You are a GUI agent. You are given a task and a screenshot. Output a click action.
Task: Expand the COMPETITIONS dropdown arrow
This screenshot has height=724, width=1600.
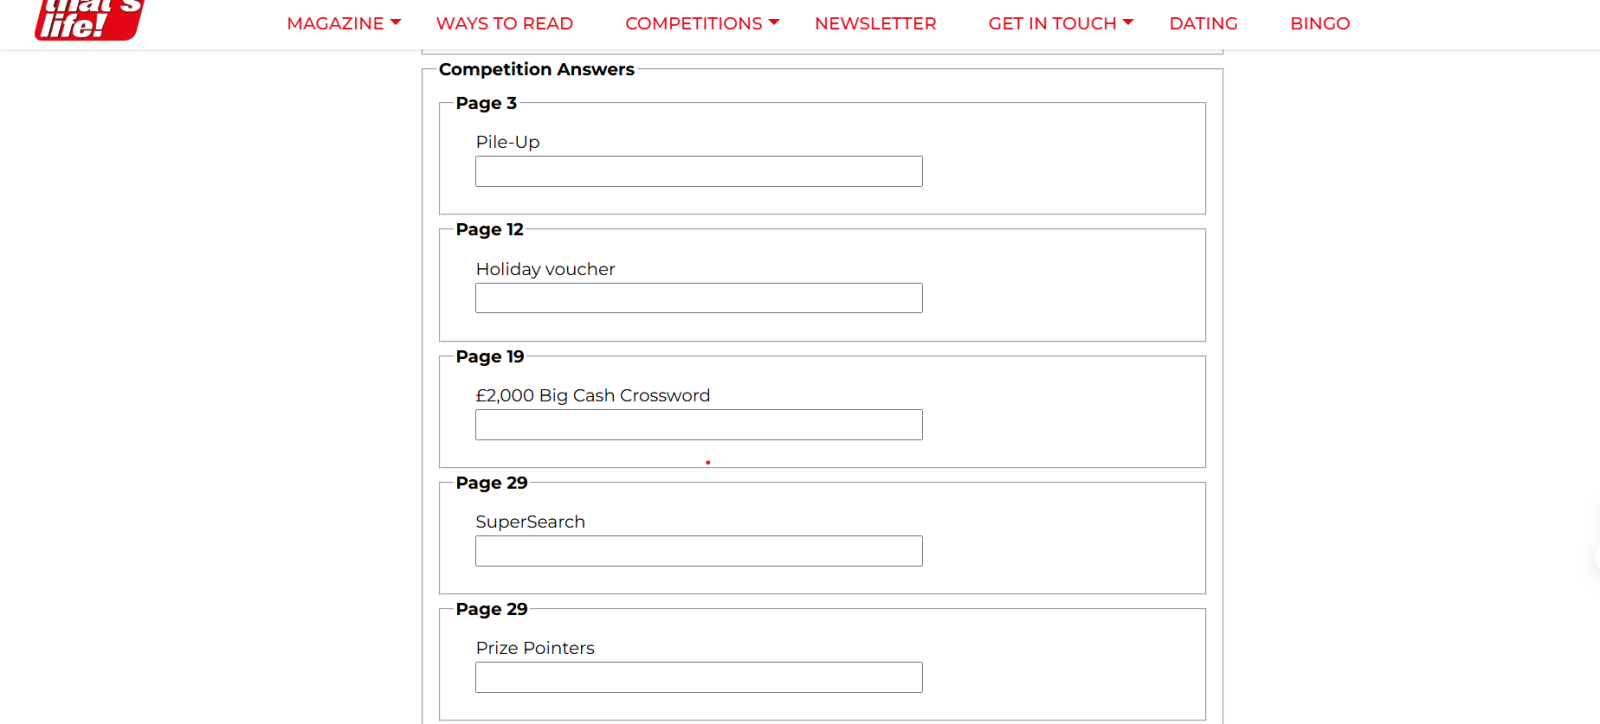click(774, 22)
